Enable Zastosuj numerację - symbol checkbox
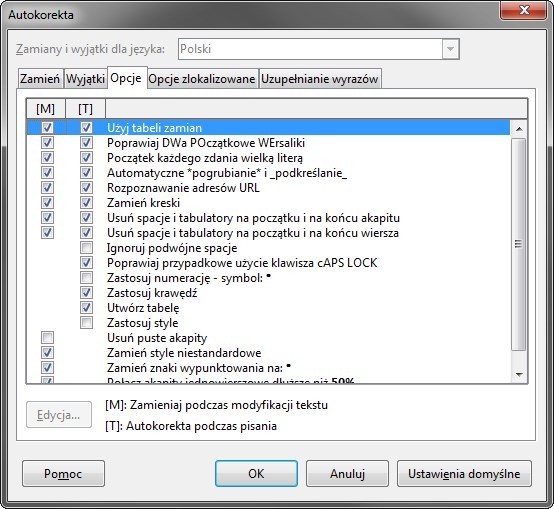 [x=86, y=278]
